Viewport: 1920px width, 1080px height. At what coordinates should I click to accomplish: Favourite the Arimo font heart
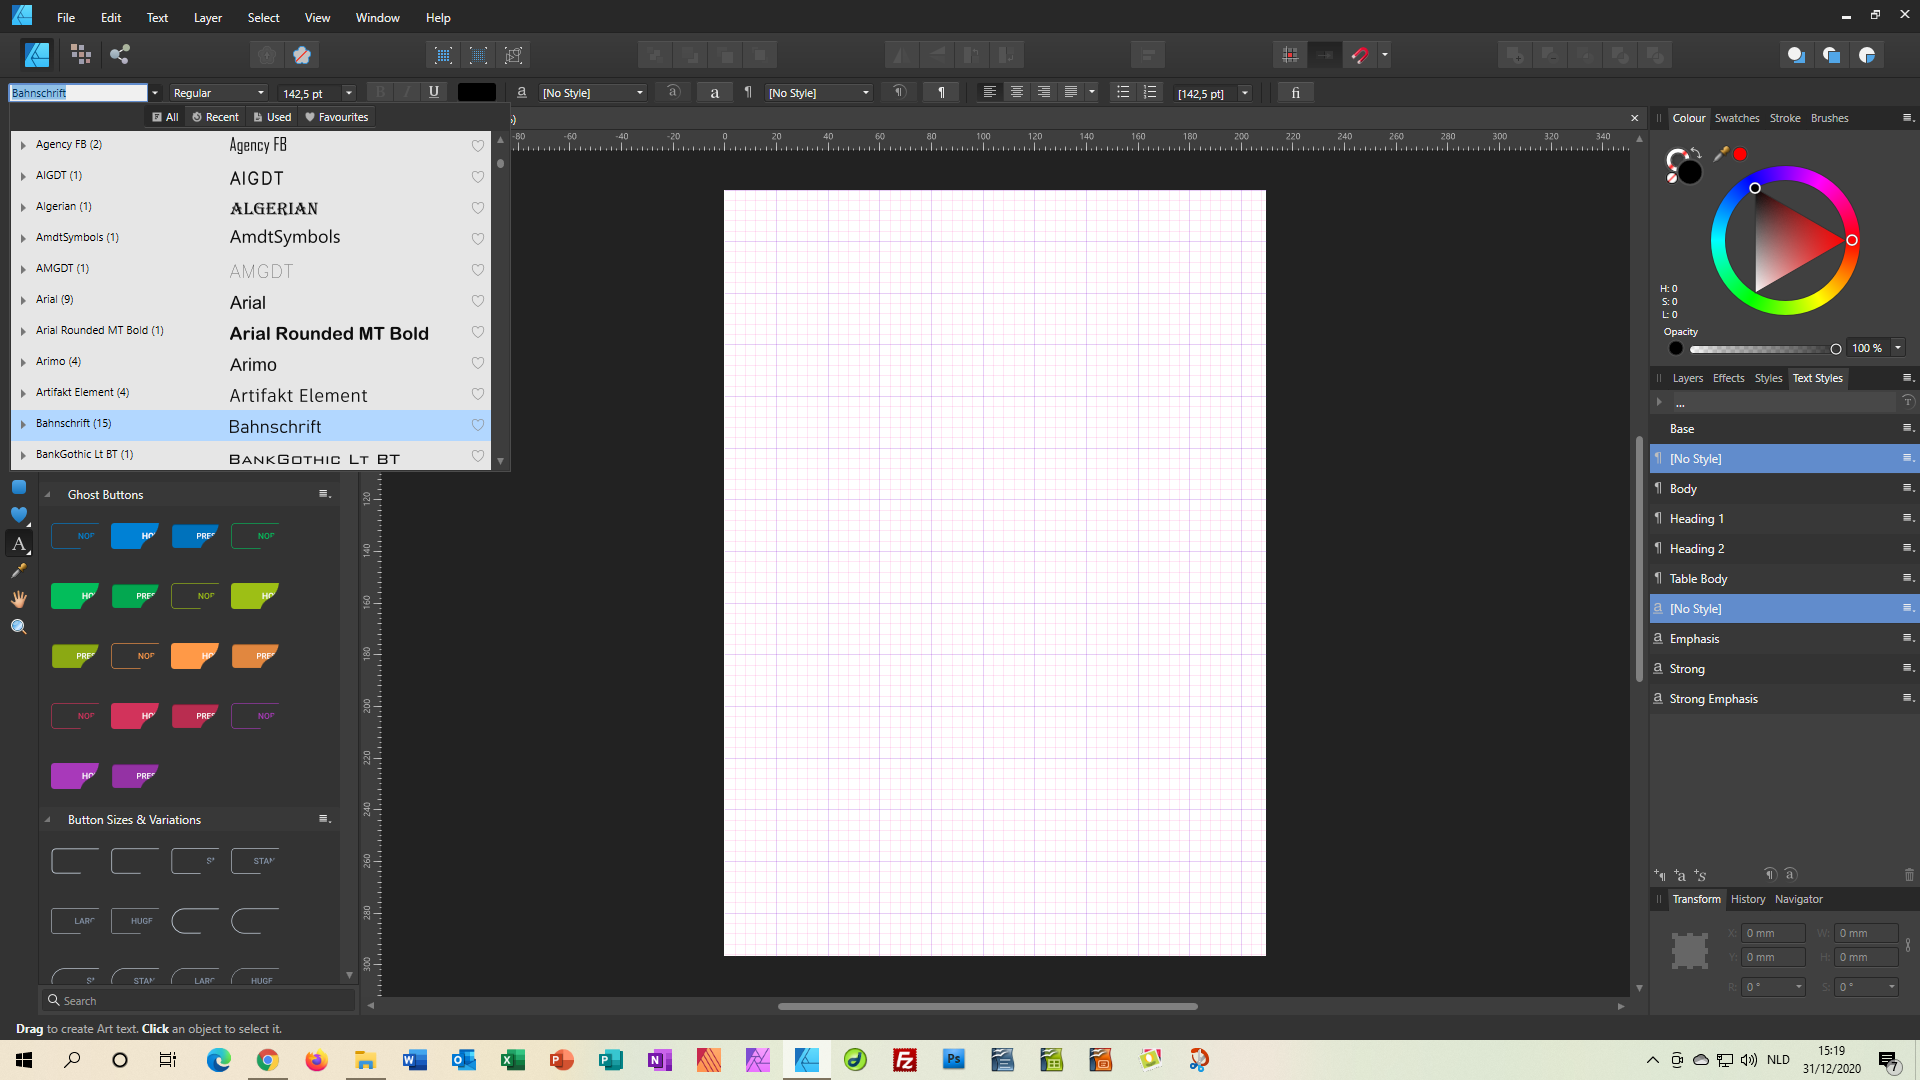pyautogui.click(x=478, y=363)
